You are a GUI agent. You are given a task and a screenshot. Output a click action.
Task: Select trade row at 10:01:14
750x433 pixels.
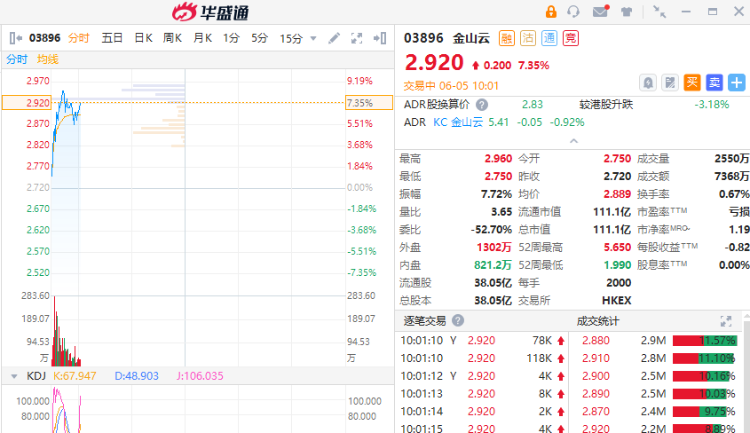(x=482, y=411)
